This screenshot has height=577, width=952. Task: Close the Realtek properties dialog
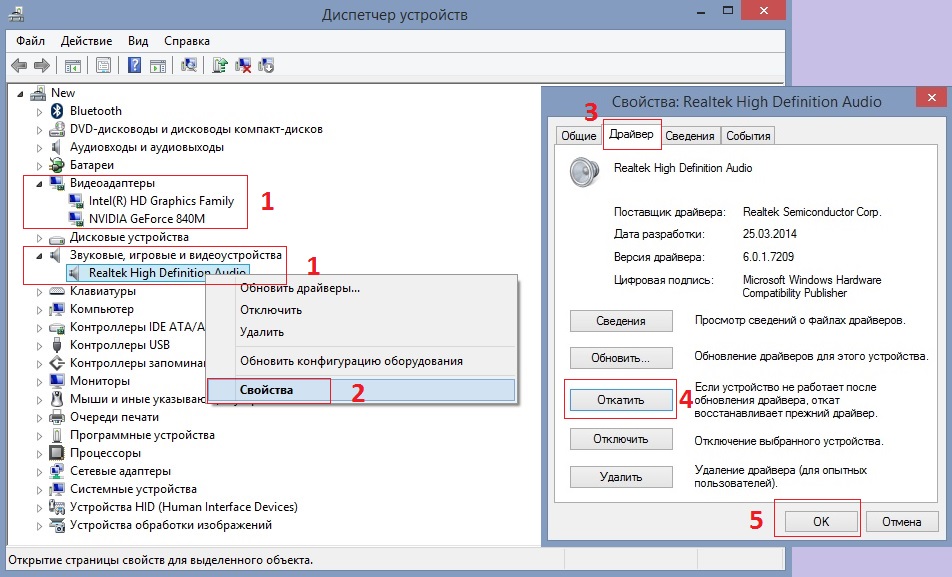pos(931,97)
